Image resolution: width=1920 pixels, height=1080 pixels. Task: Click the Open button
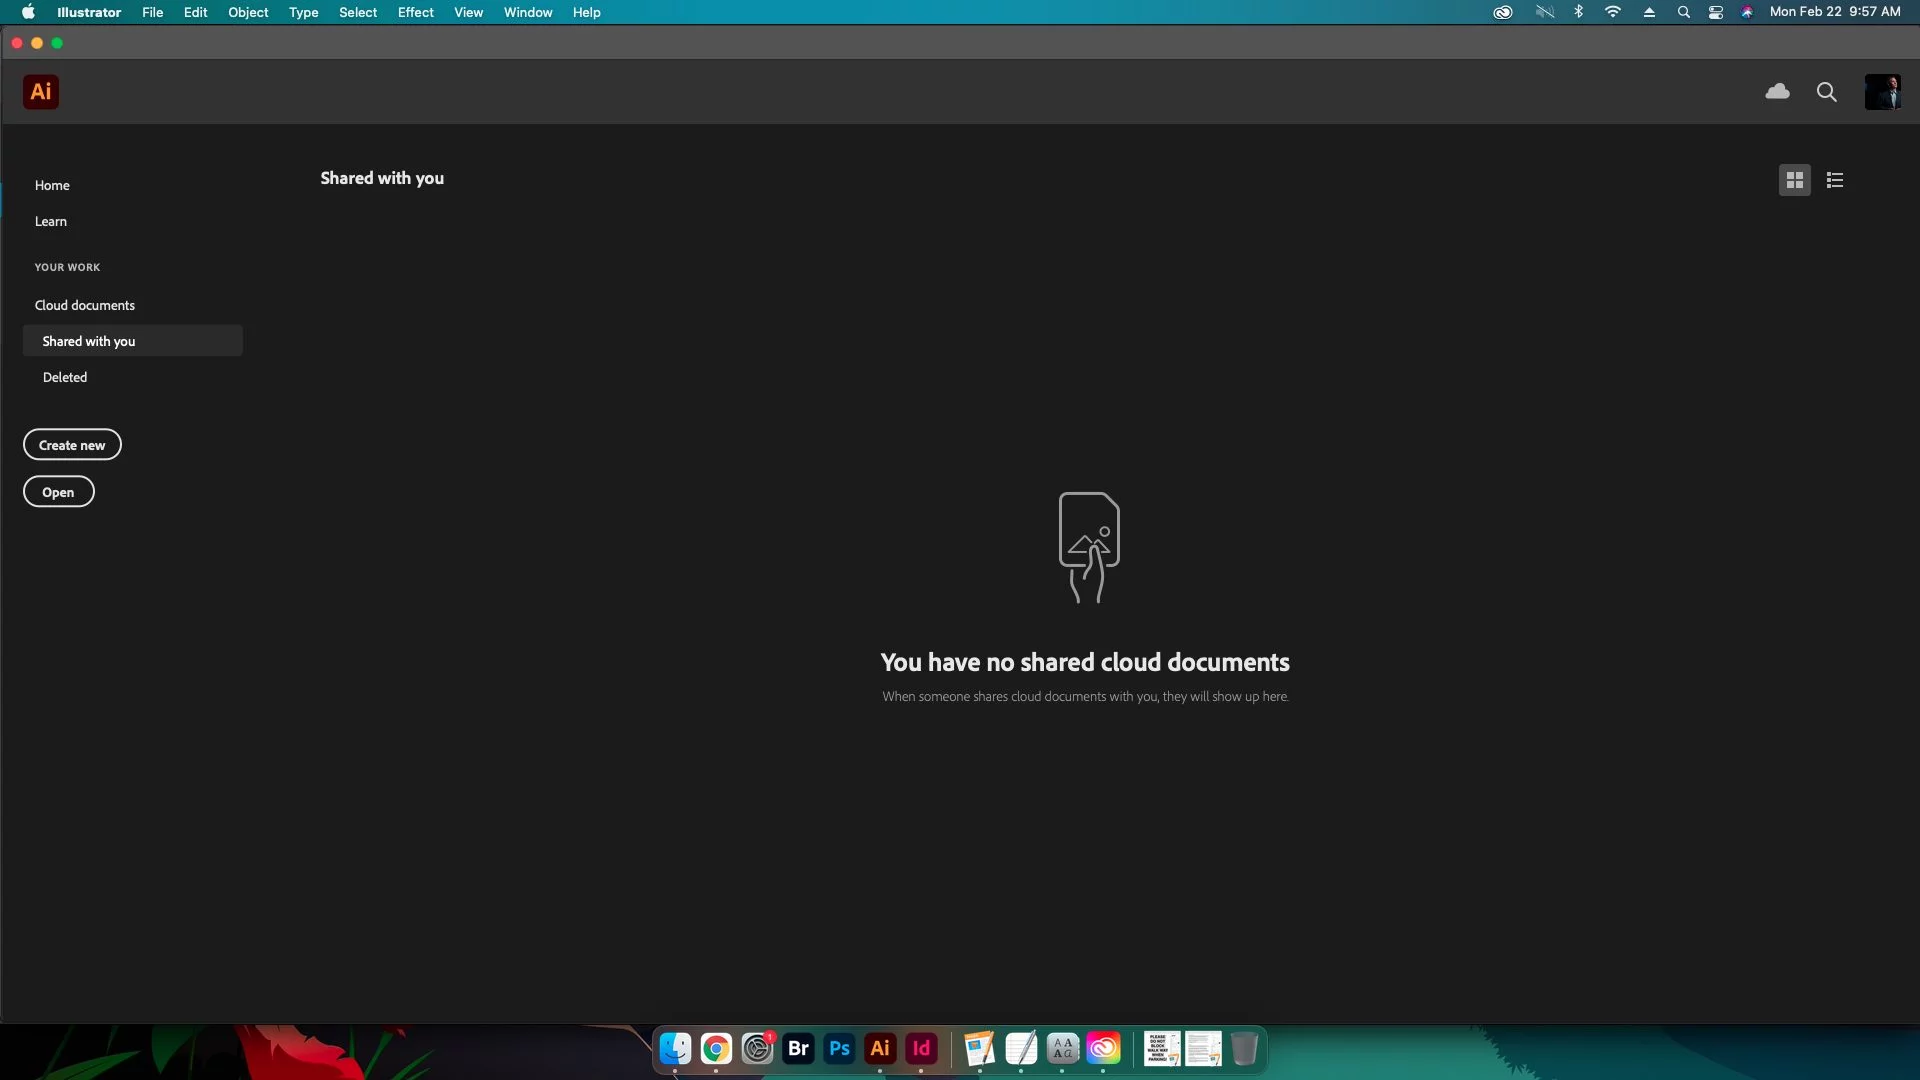click(58, 491)
